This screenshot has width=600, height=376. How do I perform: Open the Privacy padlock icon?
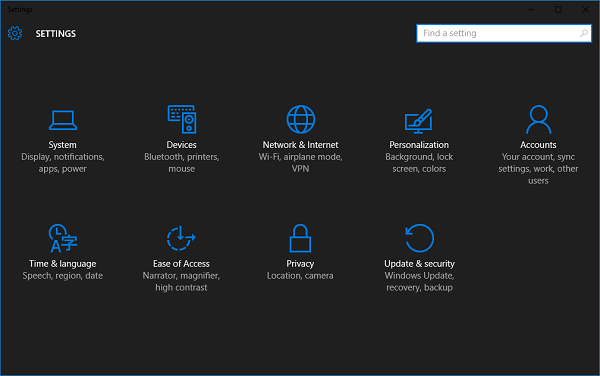click(x=300, y=238)
